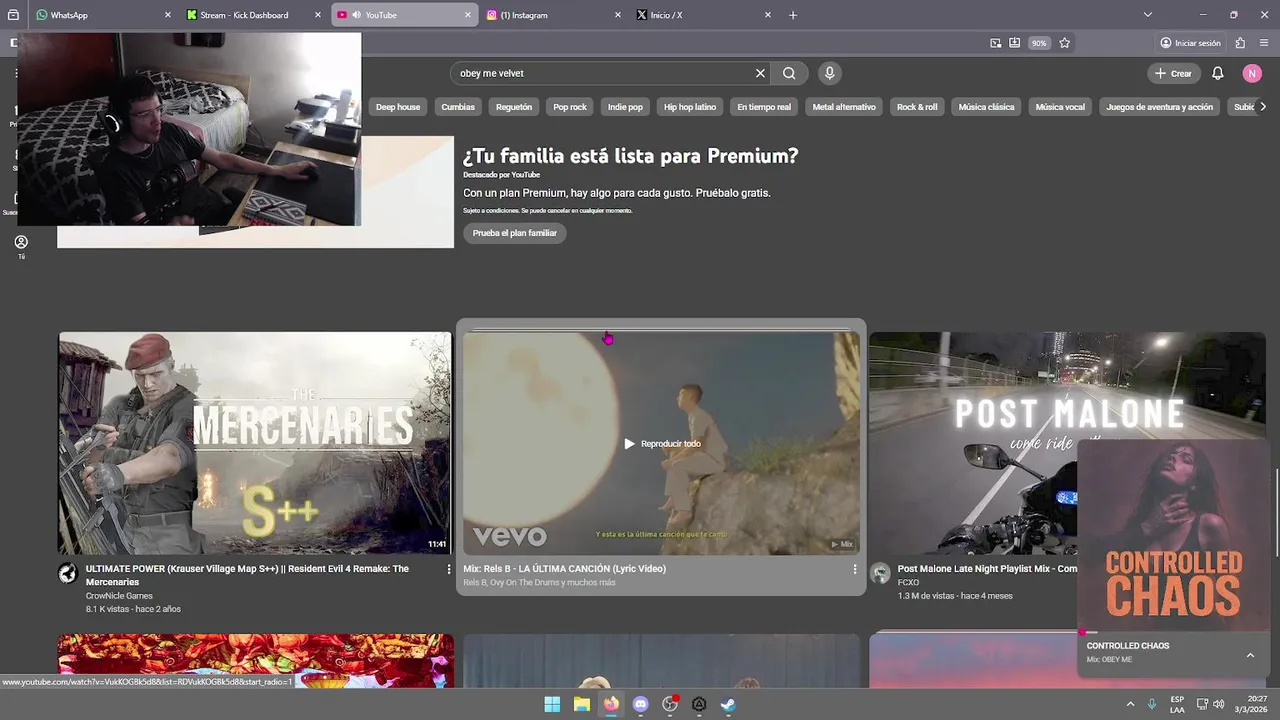Open the Mercenaries S++ thumbnail
This screenshot has height=720, width=1280.
click(255, 443)
